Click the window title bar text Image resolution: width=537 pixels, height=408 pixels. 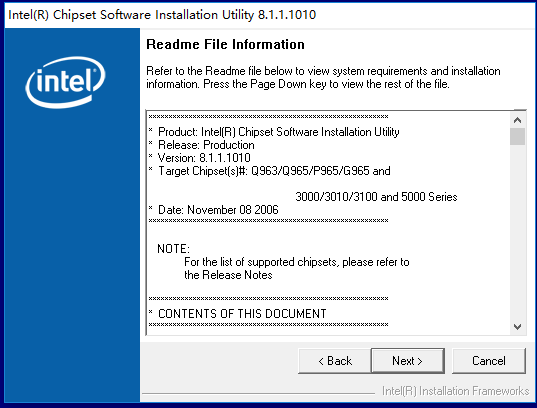162,15
